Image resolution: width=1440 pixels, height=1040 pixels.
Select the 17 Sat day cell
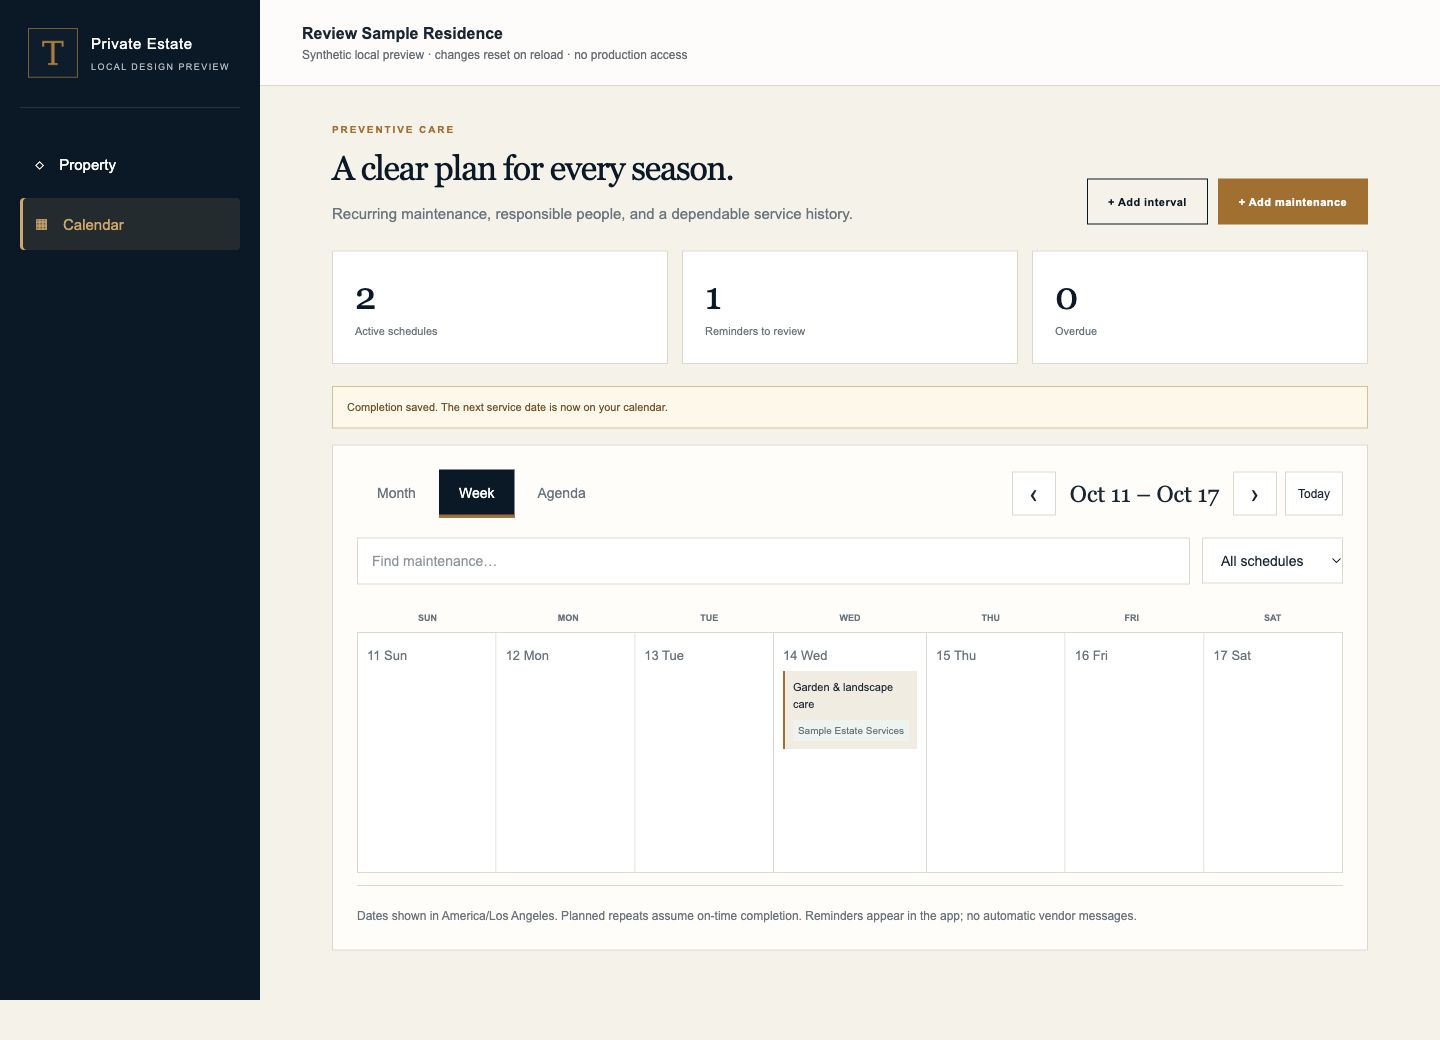click(1273, 752)
